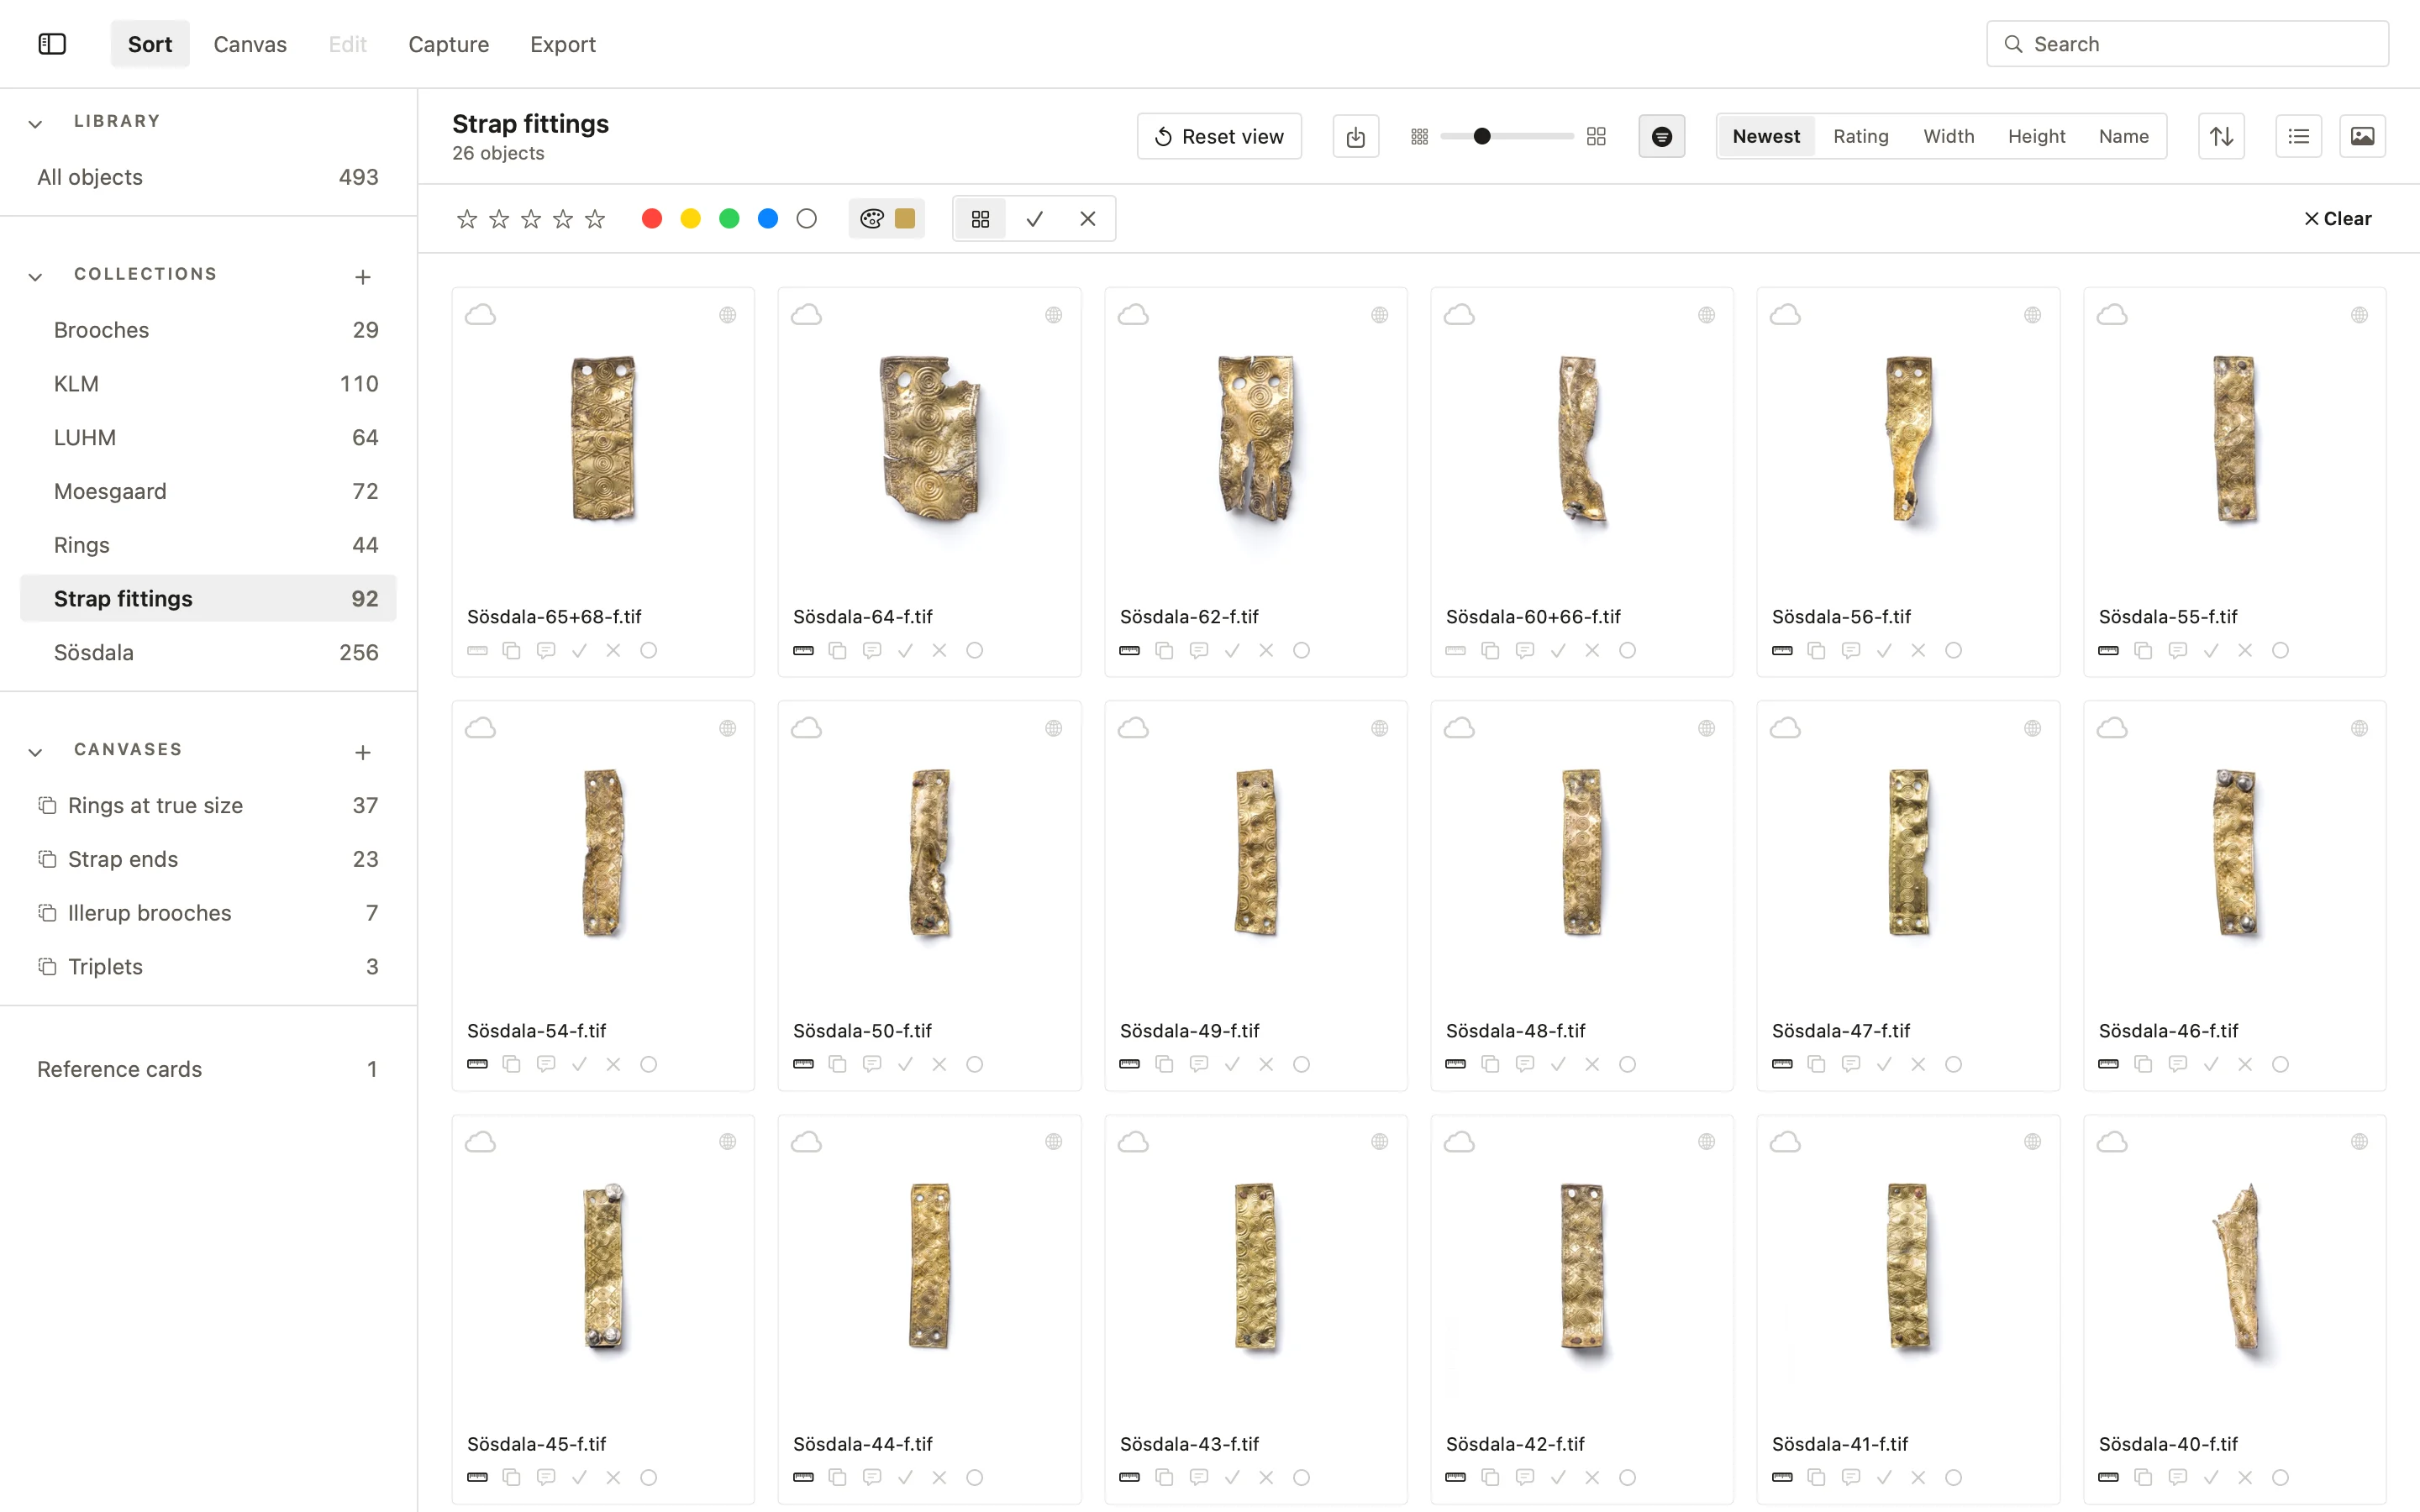Screen dimensions: 2420x1512
Task: Show all items grid filter
Action: tap(980, 218)
